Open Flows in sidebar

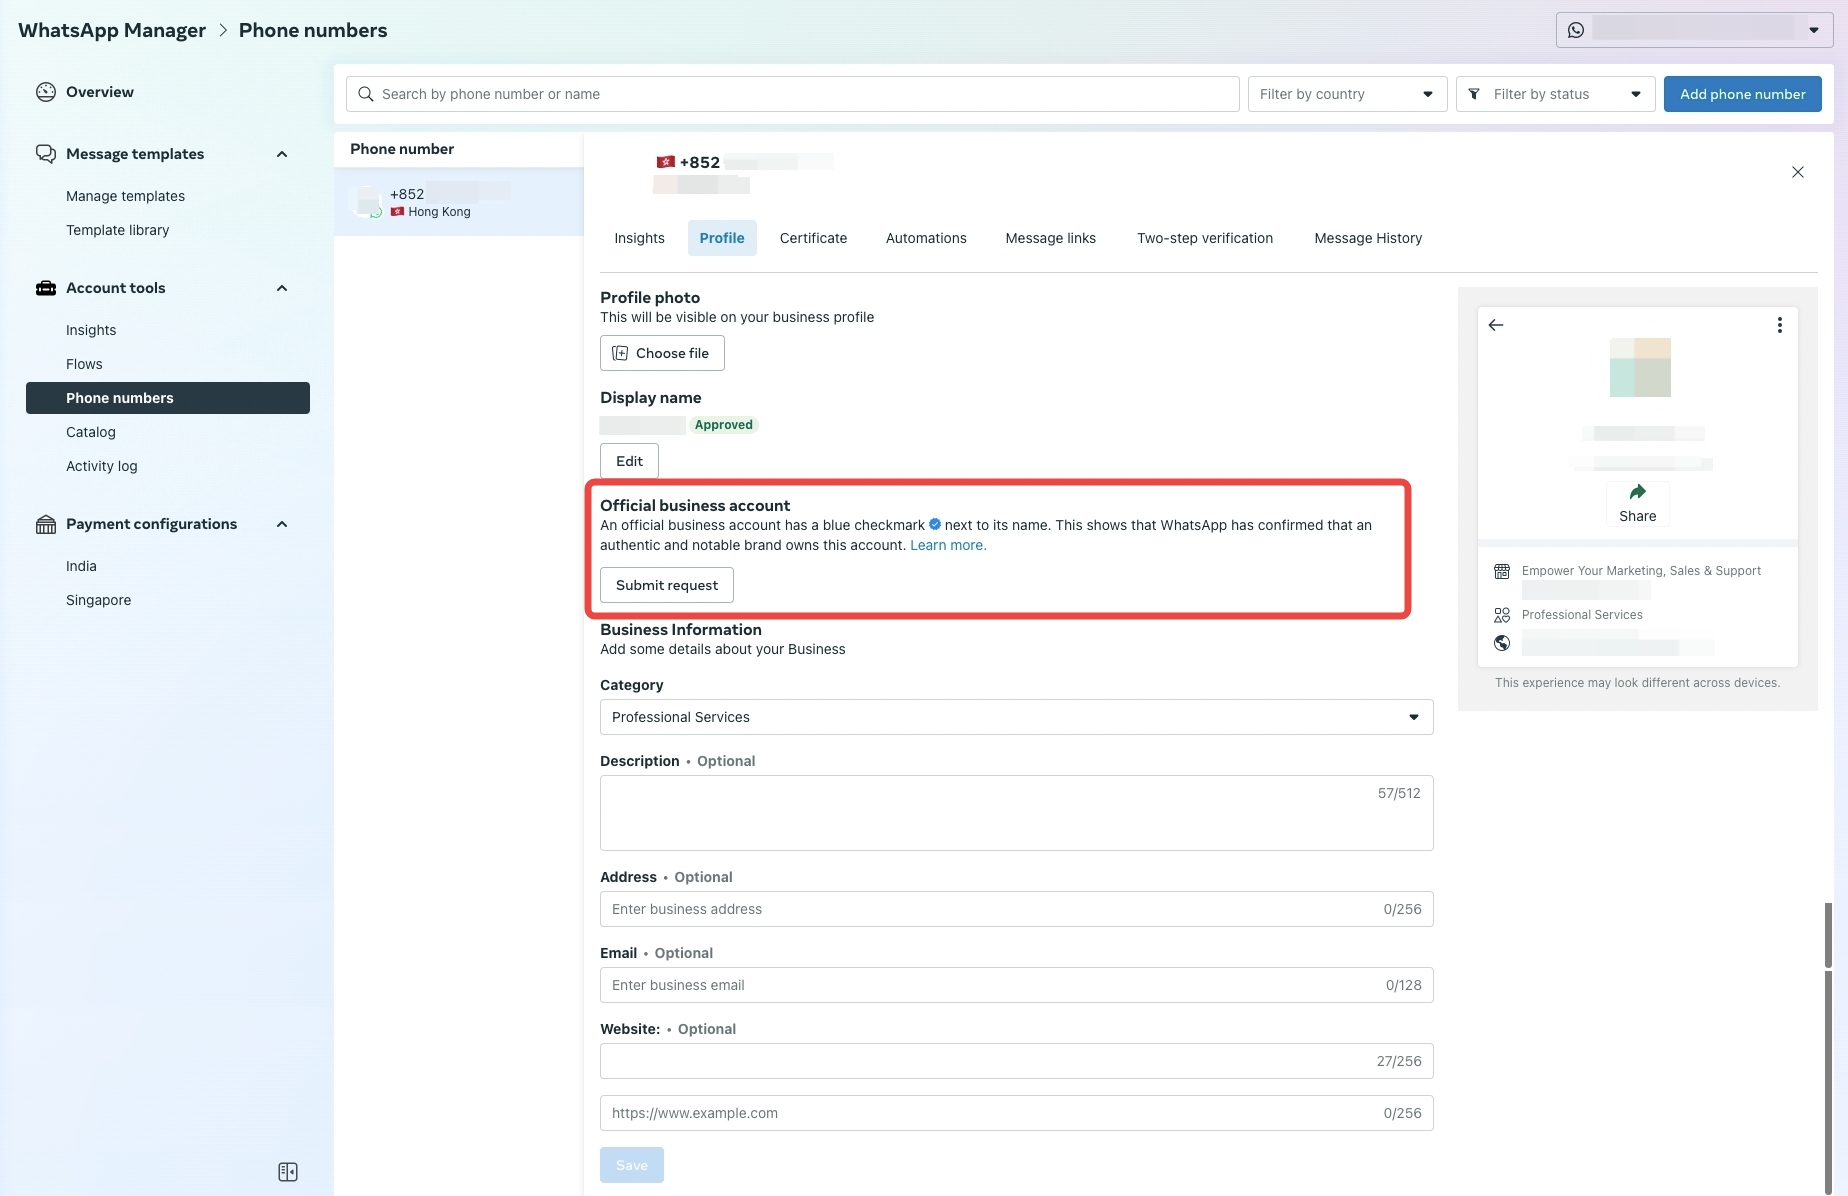point(84,364)
